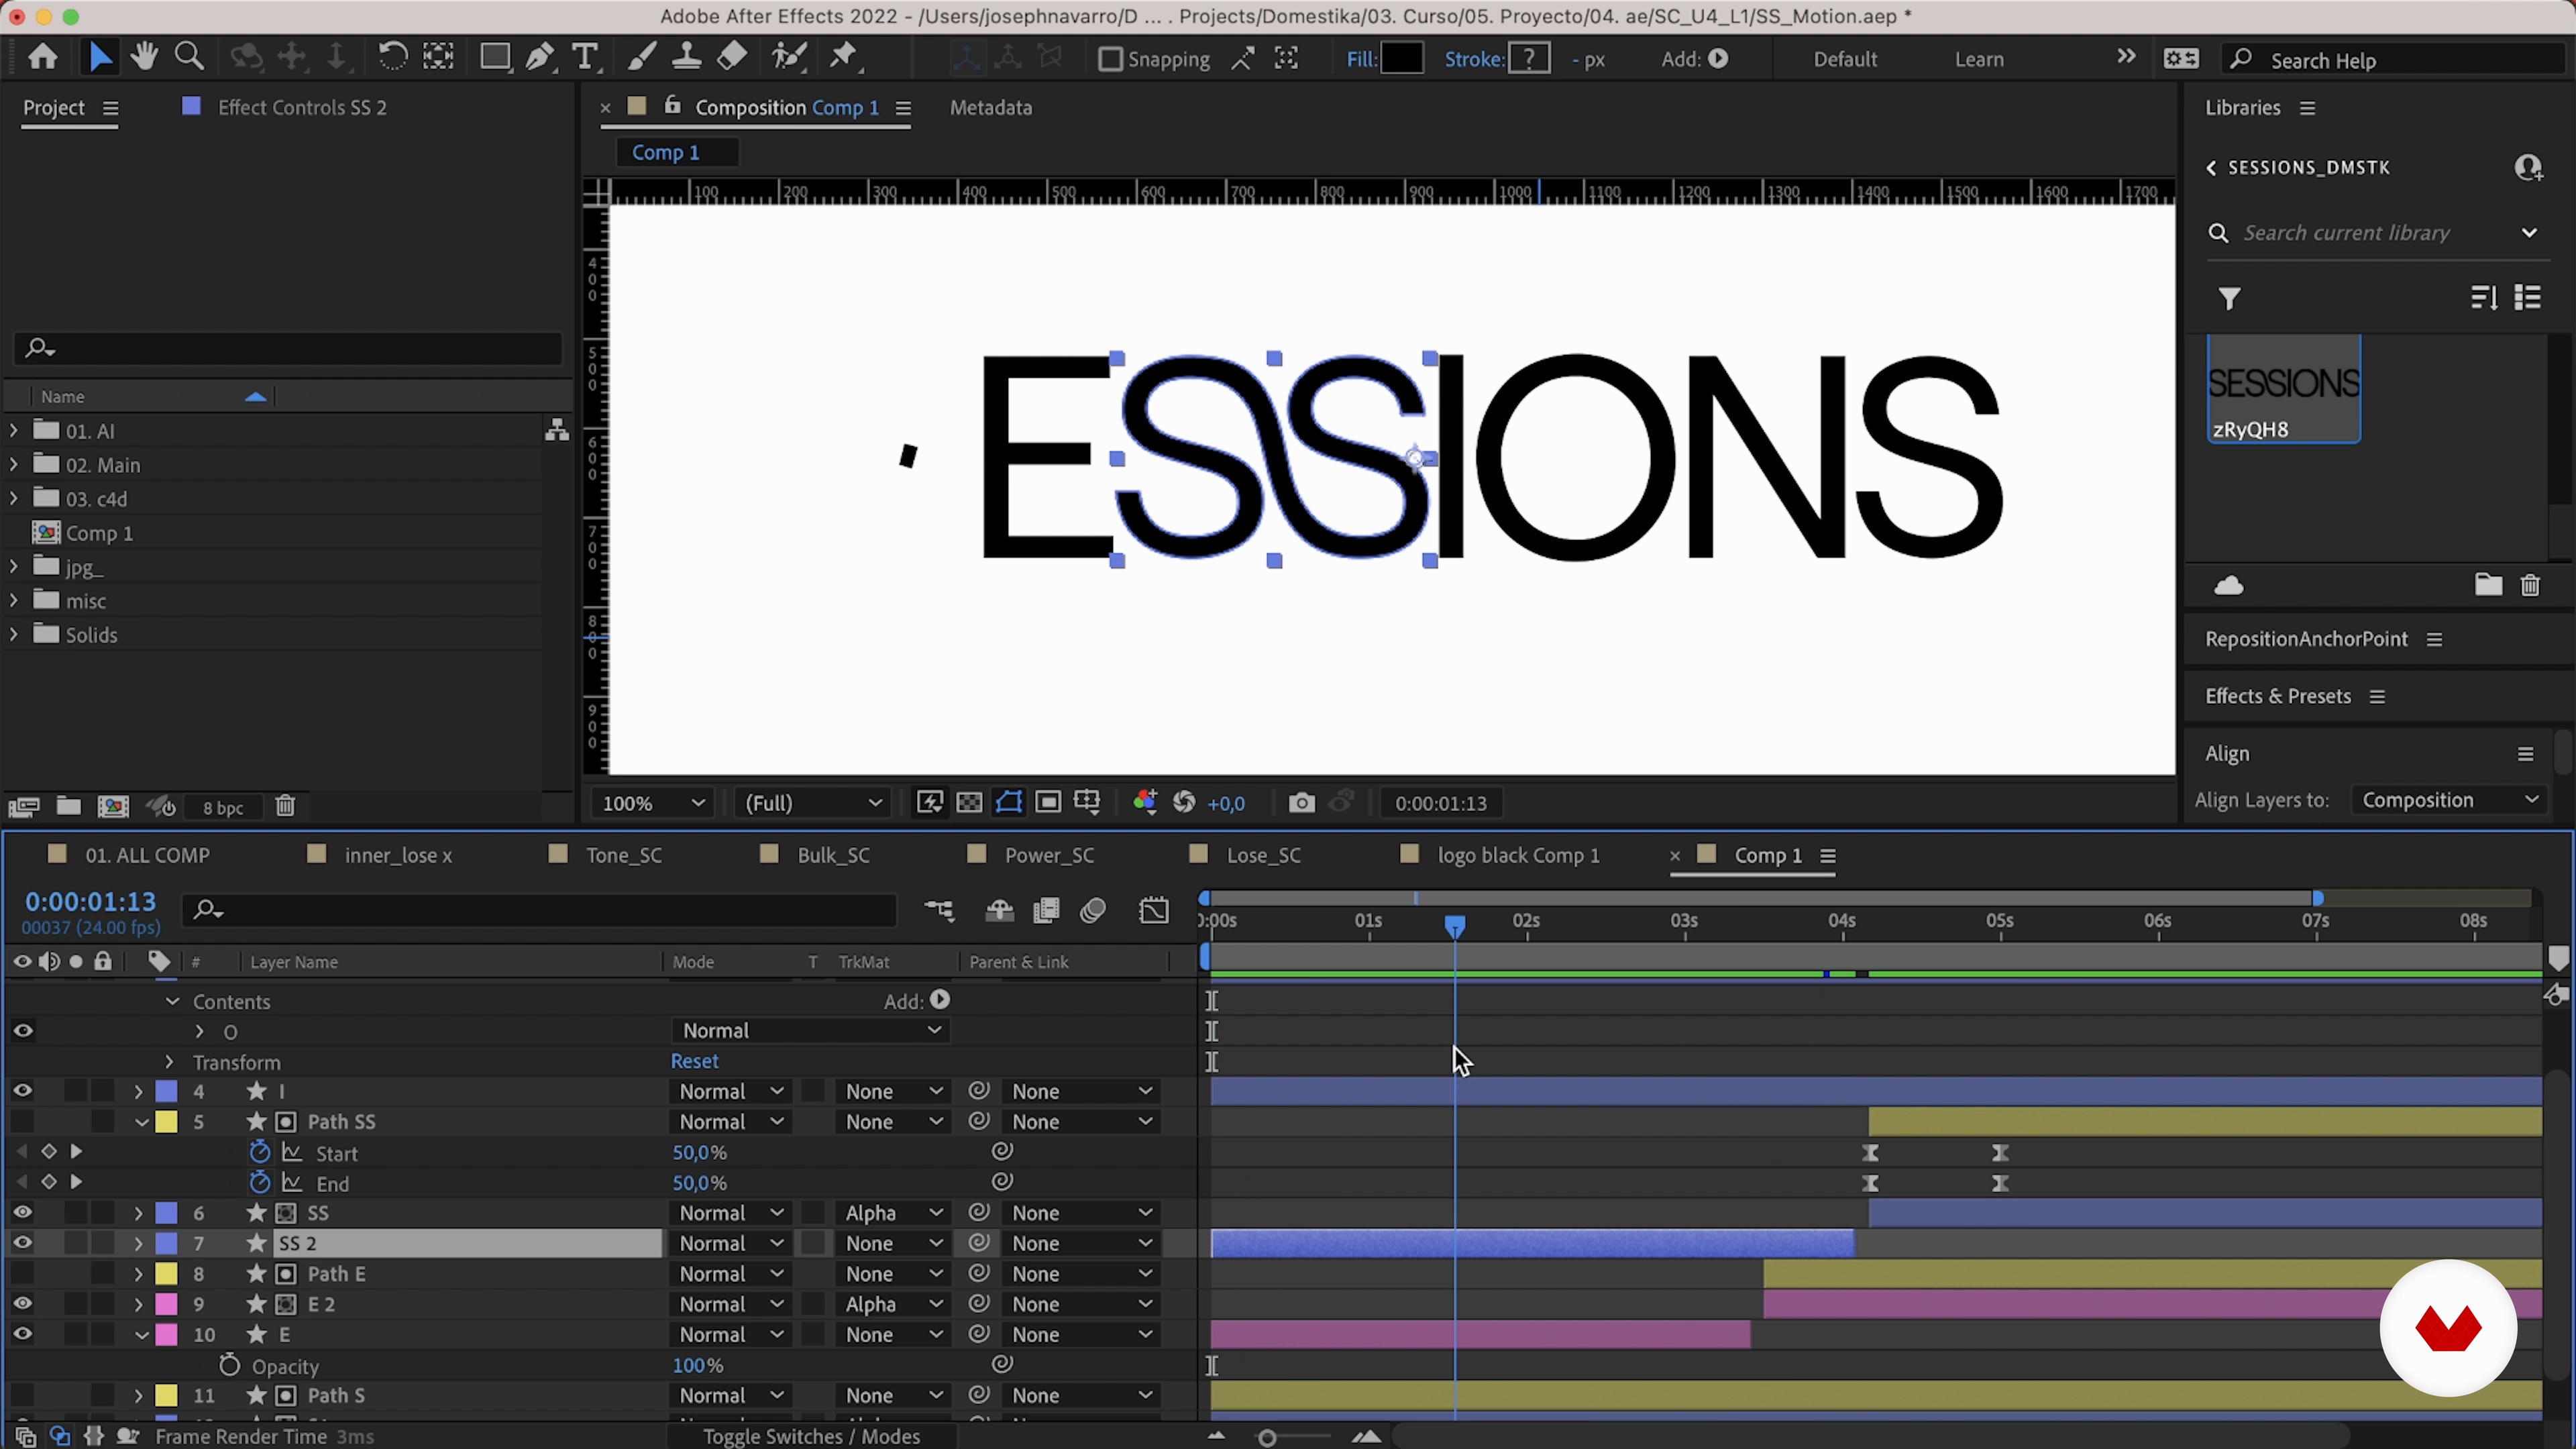This screenshot has height=1449, width=2576.
Task: Collapse layer 5 Path SS properties
Action: 141,1122
